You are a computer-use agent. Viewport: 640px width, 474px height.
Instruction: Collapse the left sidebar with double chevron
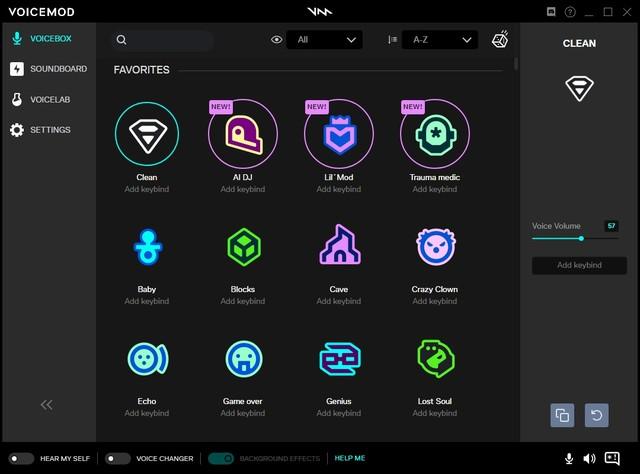pos(46,404)
